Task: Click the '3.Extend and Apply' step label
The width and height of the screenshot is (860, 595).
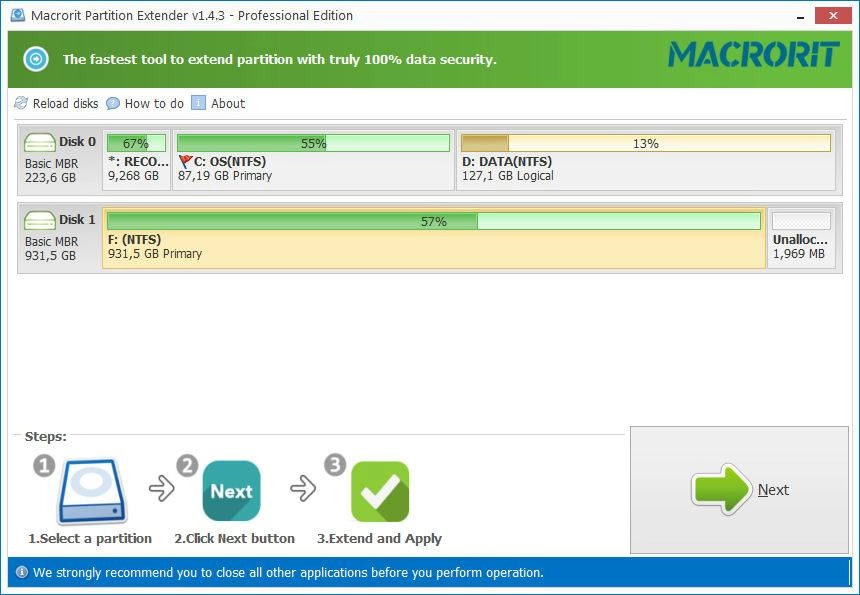Action: 380,539
